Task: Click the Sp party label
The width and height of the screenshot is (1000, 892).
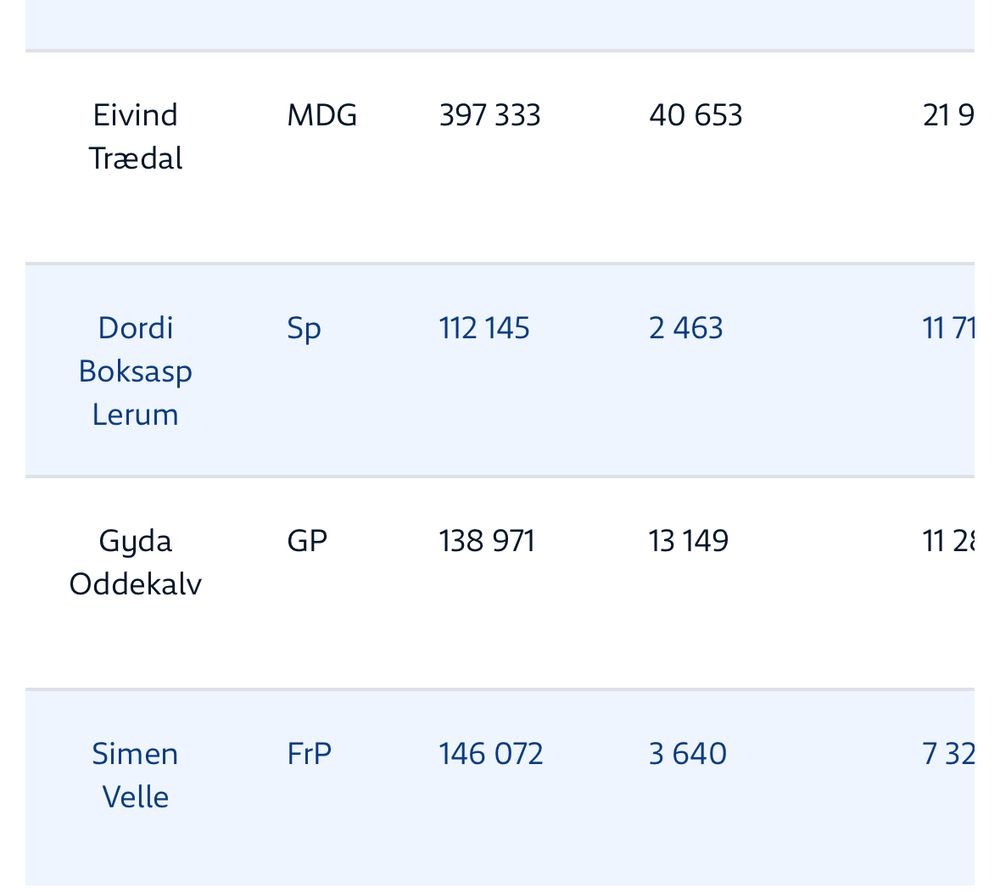Action: pyautogui.click(x=304, y=330)
